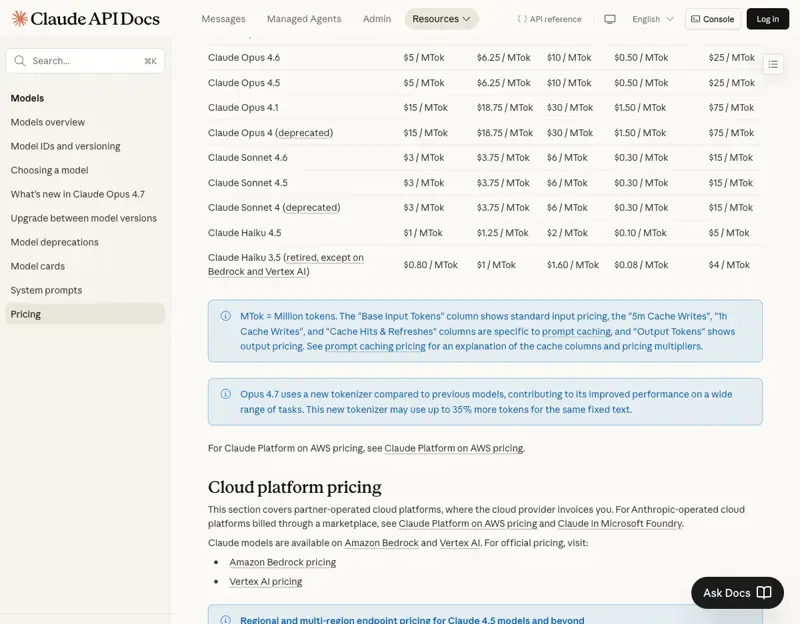800x624 pixels.
Task: Click the Claude starburst logo icon
Action: click(x=19, y=18)
